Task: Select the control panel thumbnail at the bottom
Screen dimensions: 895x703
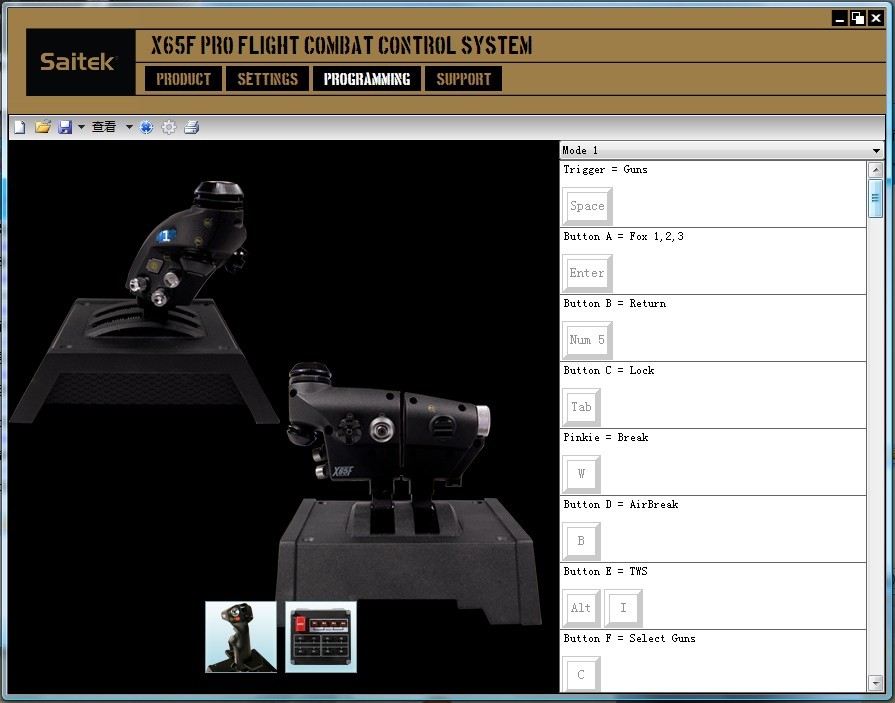Action: point(321,637)
